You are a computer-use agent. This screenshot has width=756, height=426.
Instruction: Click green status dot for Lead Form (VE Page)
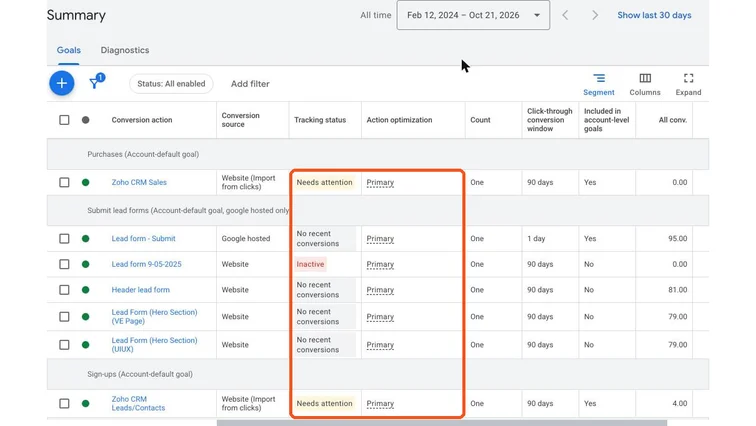[x=85, y=317]
